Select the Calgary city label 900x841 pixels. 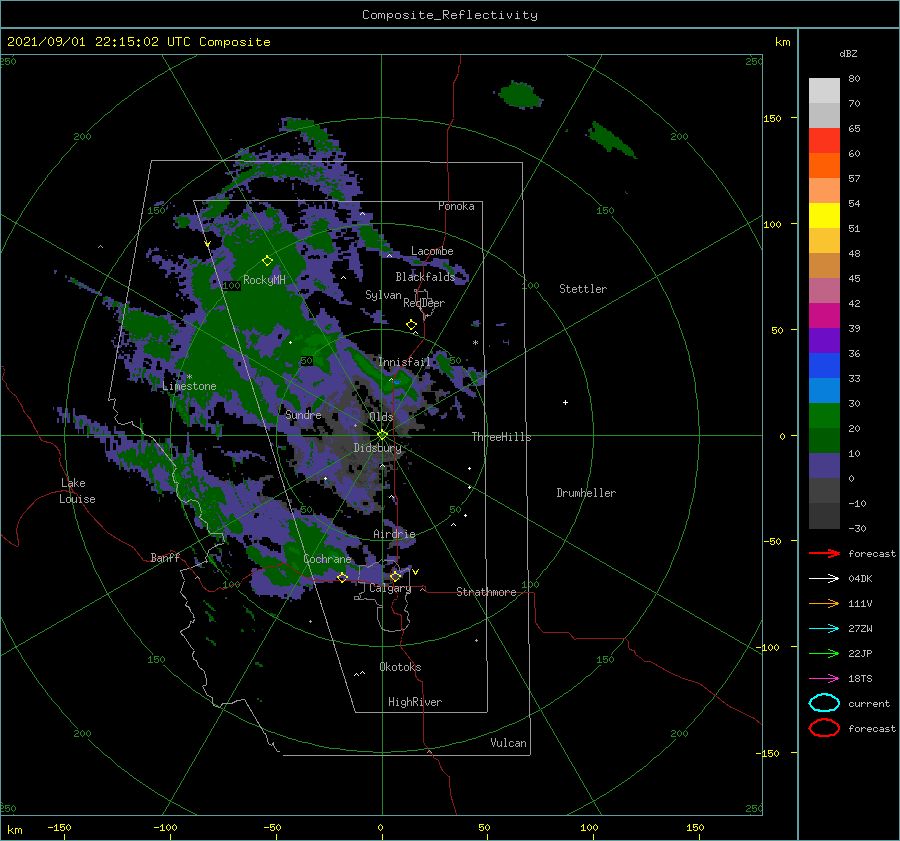point(390,588)
